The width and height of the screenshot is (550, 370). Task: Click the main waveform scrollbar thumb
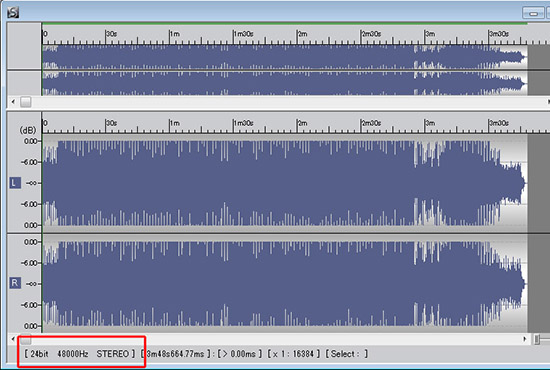tap(26, 339)
